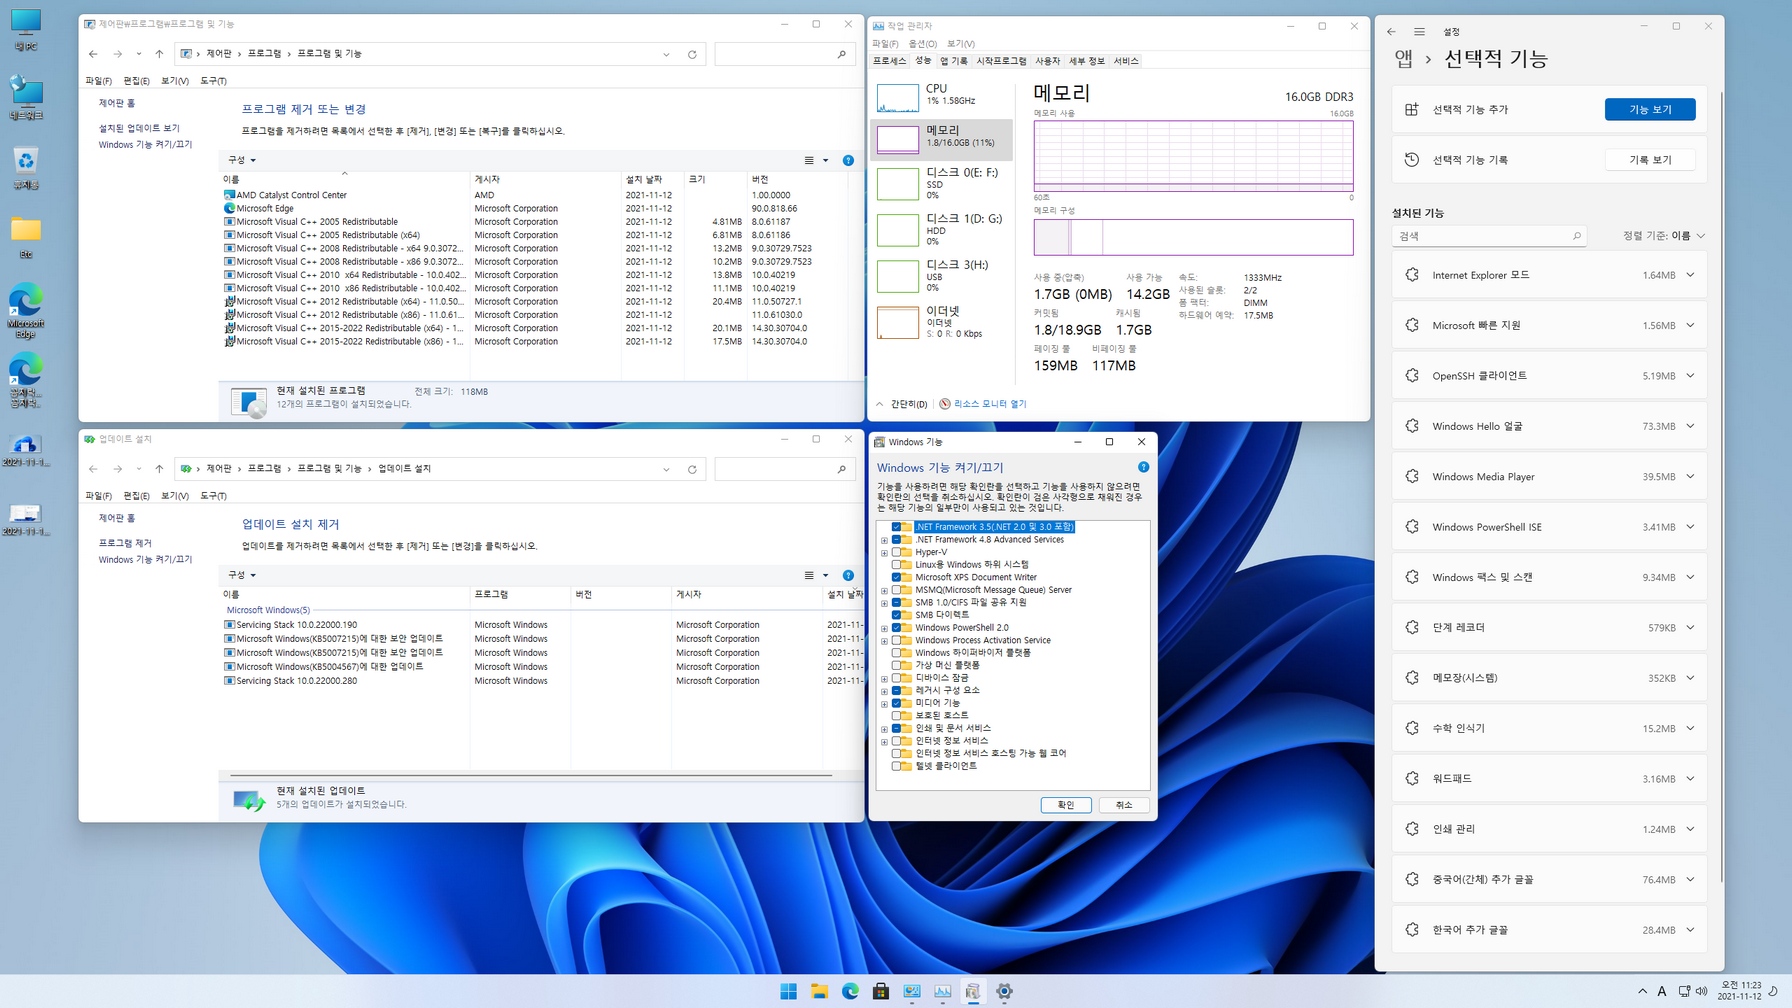Open Options menu in Task Manager

(922, 44)
